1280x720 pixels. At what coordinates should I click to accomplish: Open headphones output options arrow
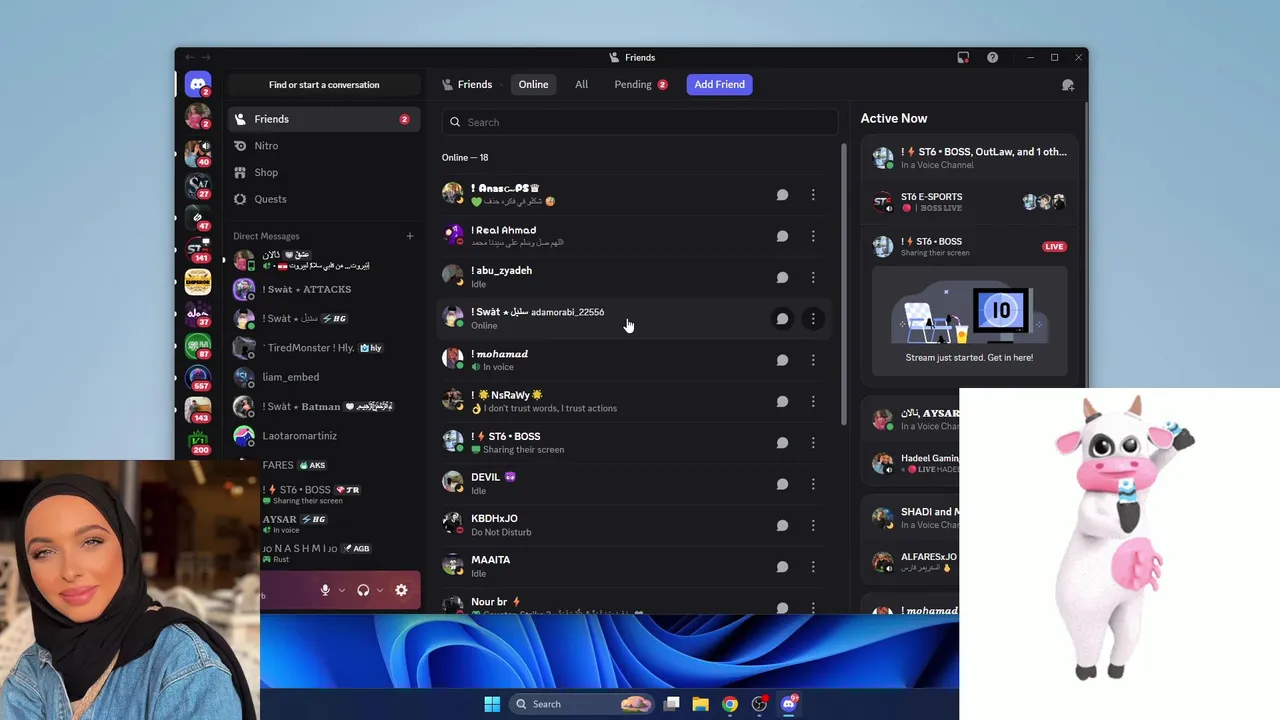tap(380, 590)
